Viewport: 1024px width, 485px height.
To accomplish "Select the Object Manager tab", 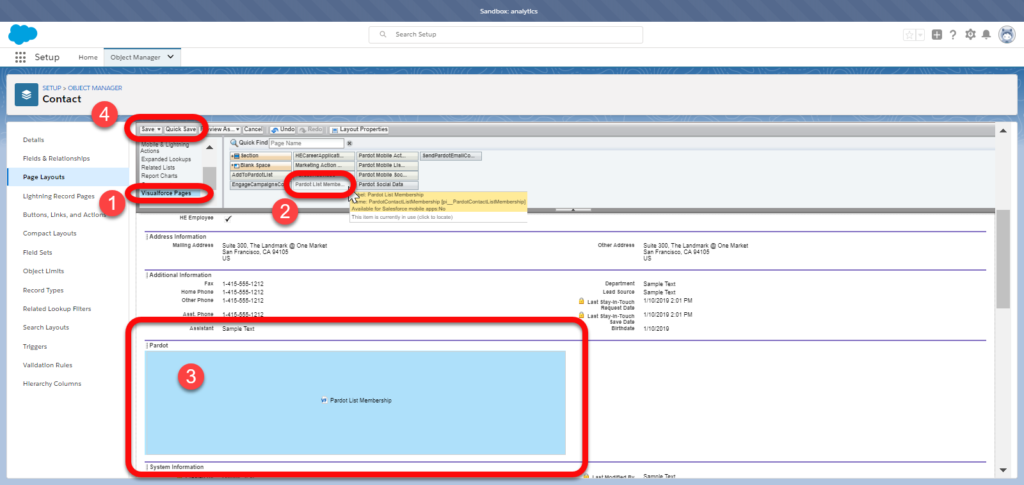I will pos(135,57).
